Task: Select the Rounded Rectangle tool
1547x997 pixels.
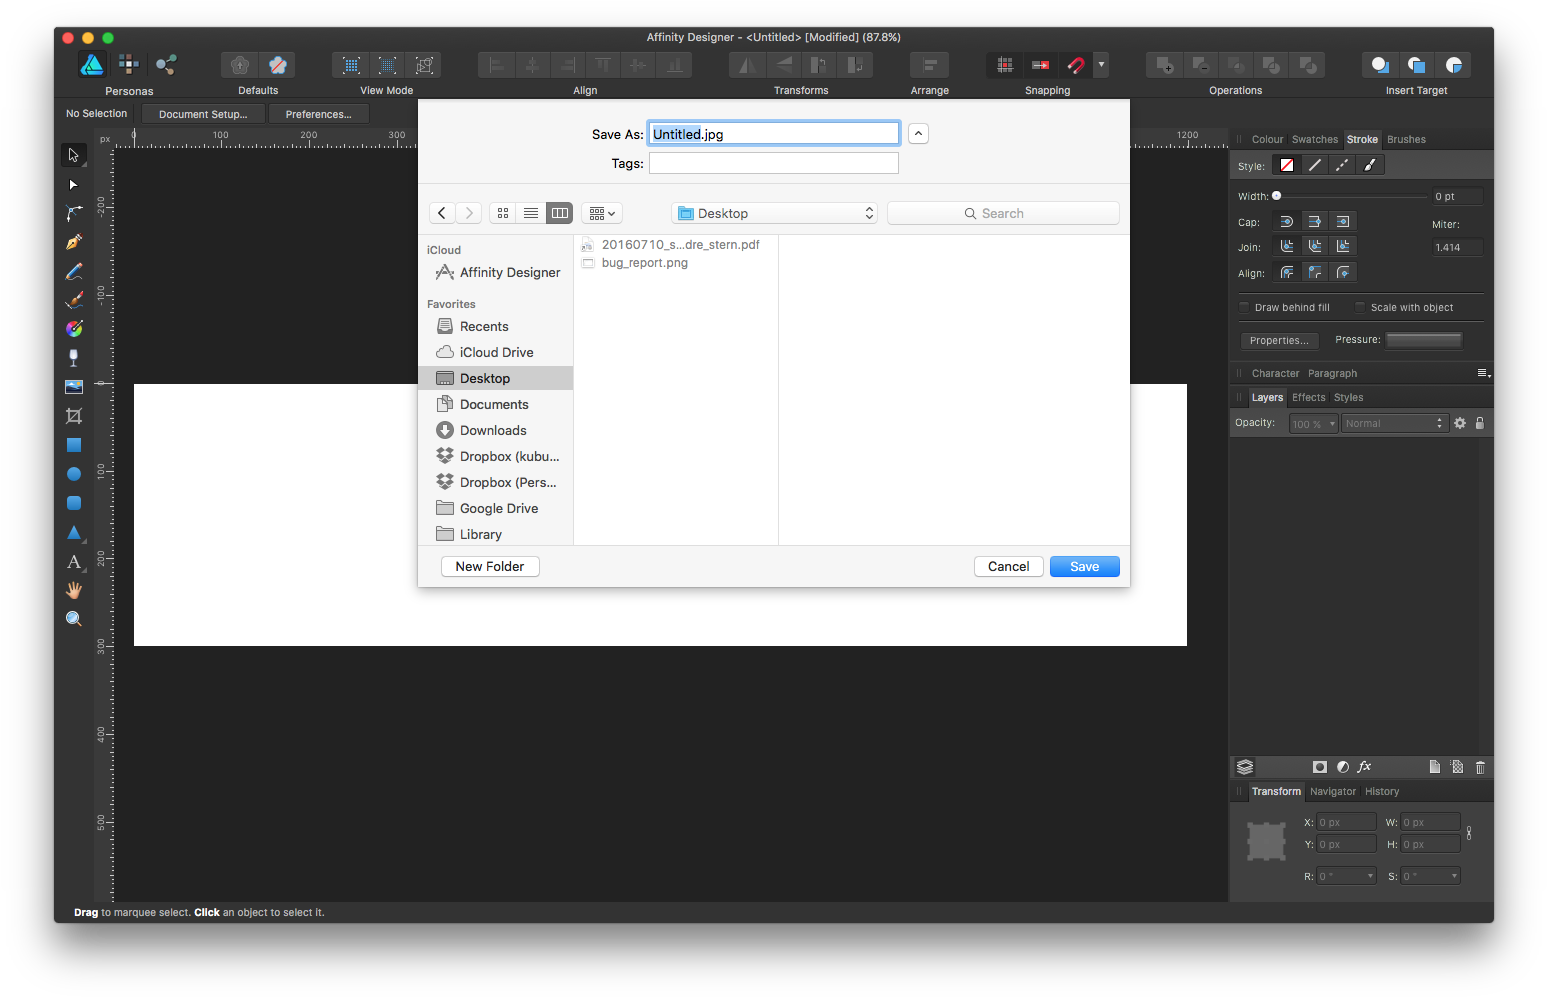Action: point(74,503)
